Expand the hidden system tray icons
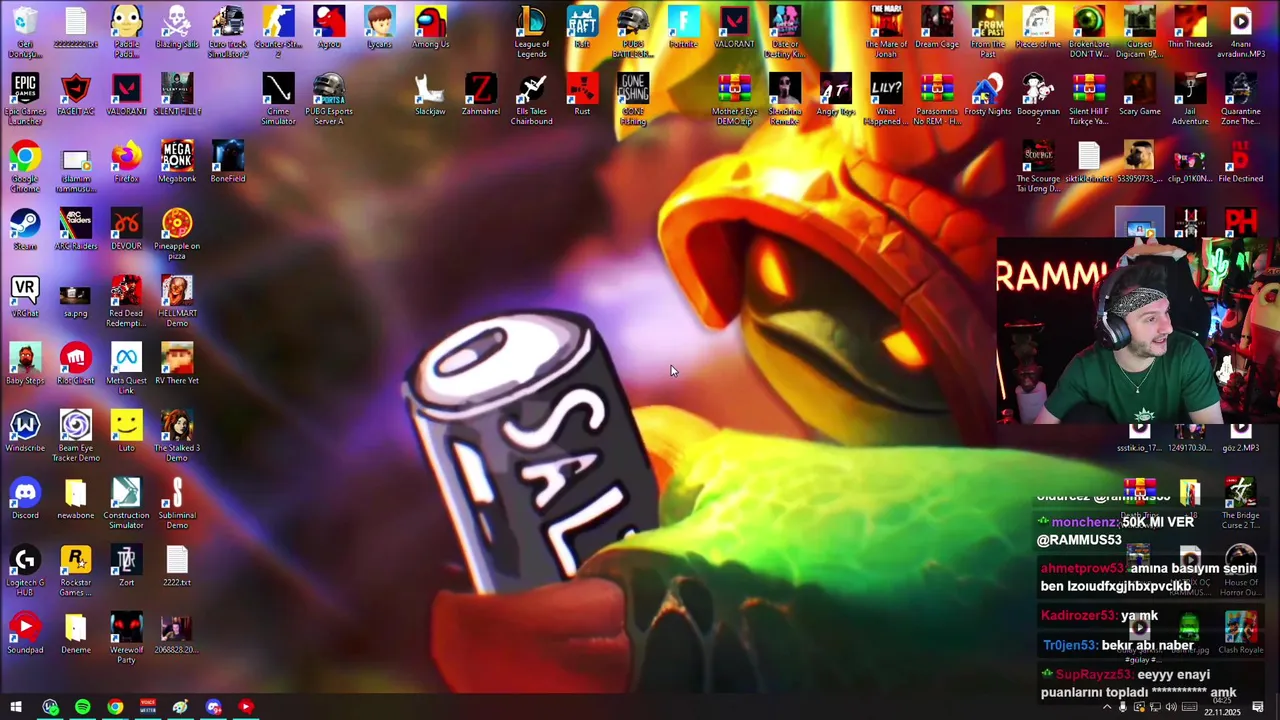Screen dimensions: 1280x720 (x=1106, y=708)
